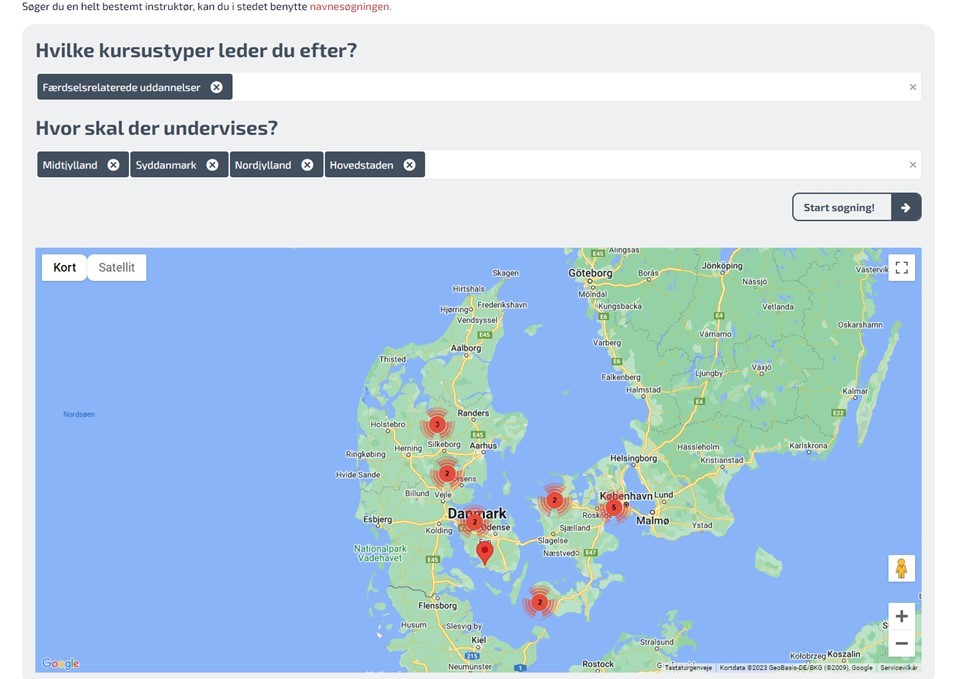Image resolution: width=961 pixels, height=679 pixels.
Task: Click the Kiel label on the map
Action: [x=479, y=640]
